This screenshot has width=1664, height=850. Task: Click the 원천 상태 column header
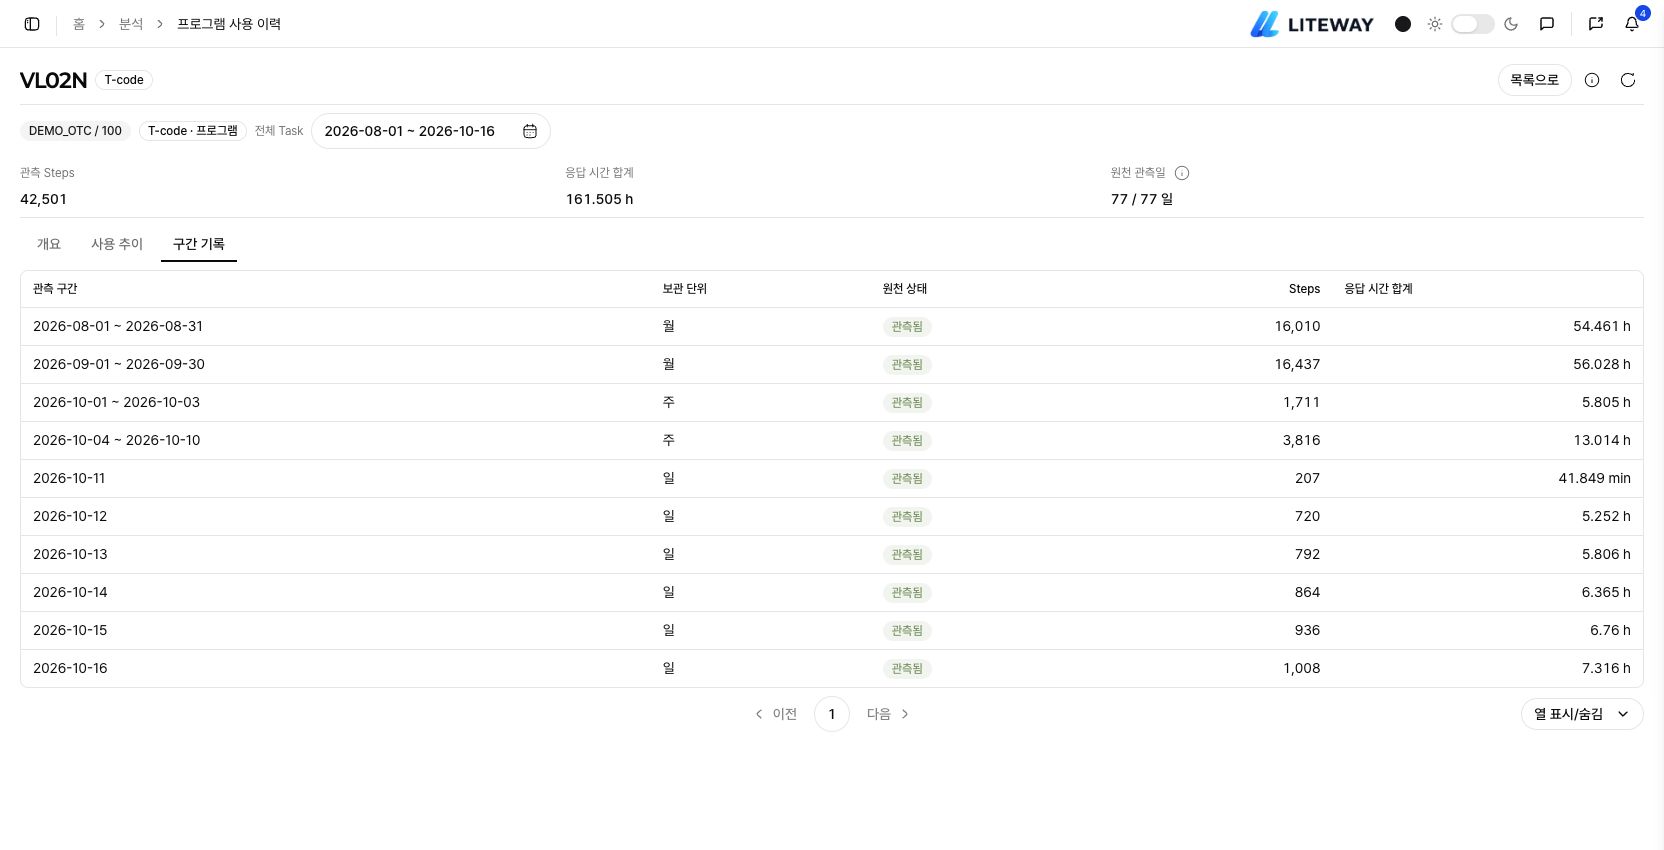tap(904, 289)
